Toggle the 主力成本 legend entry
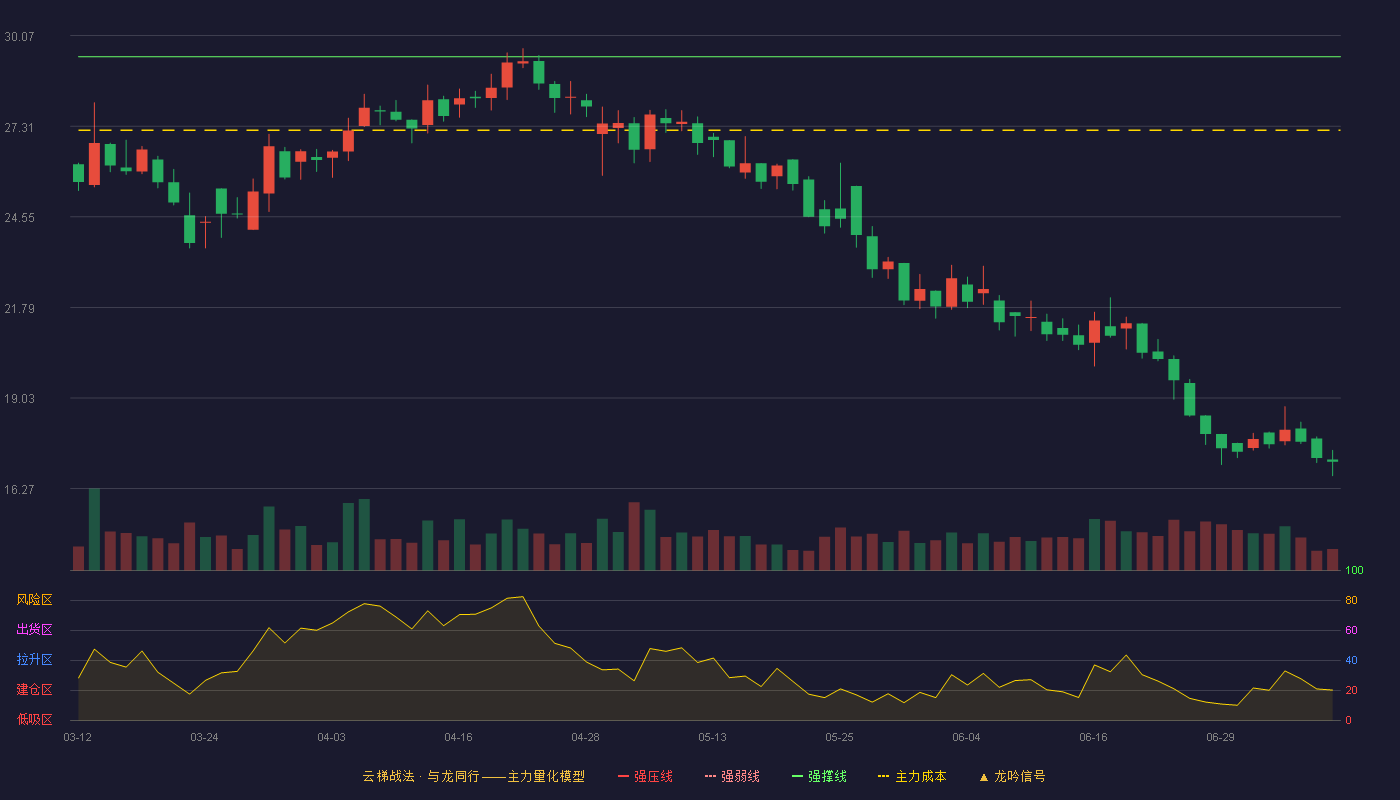This screenshot has height=800, width=1400. pyautogui.click(x=912, y=776)
